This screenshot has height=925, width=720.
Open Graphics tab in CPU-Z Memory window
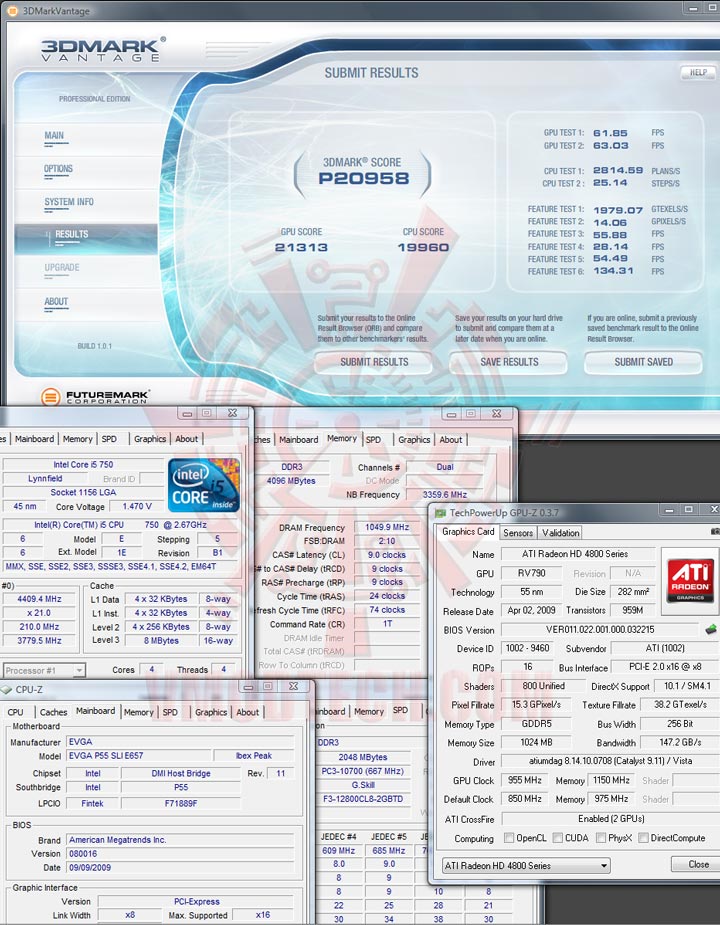pos(414,439)
